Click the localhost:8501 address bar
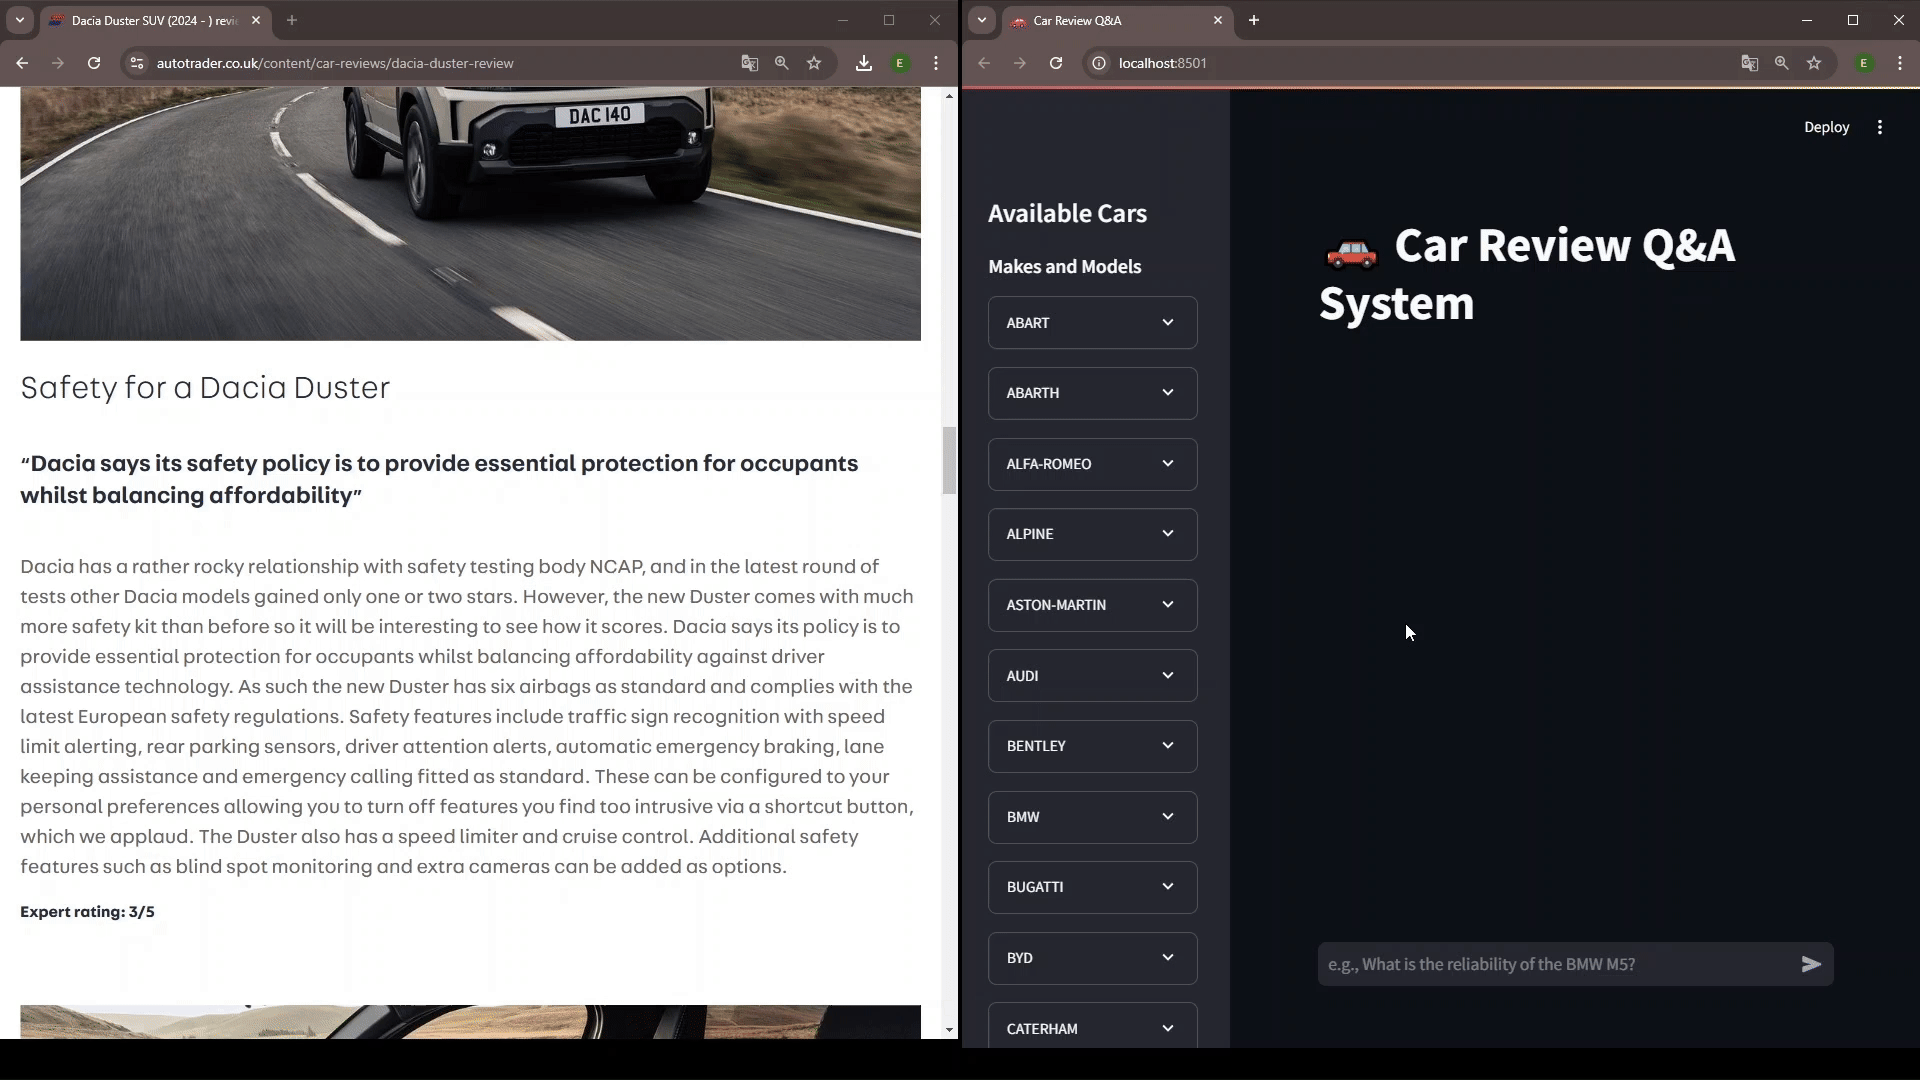Viewport: 1920px width, 1080px height. (1162, 63)
